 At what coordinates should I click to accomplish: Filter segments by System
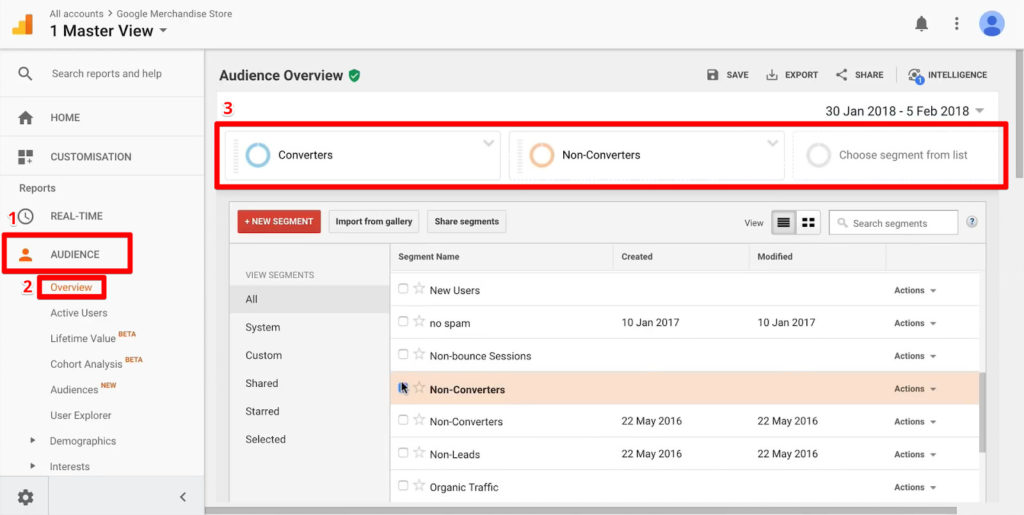263,328
